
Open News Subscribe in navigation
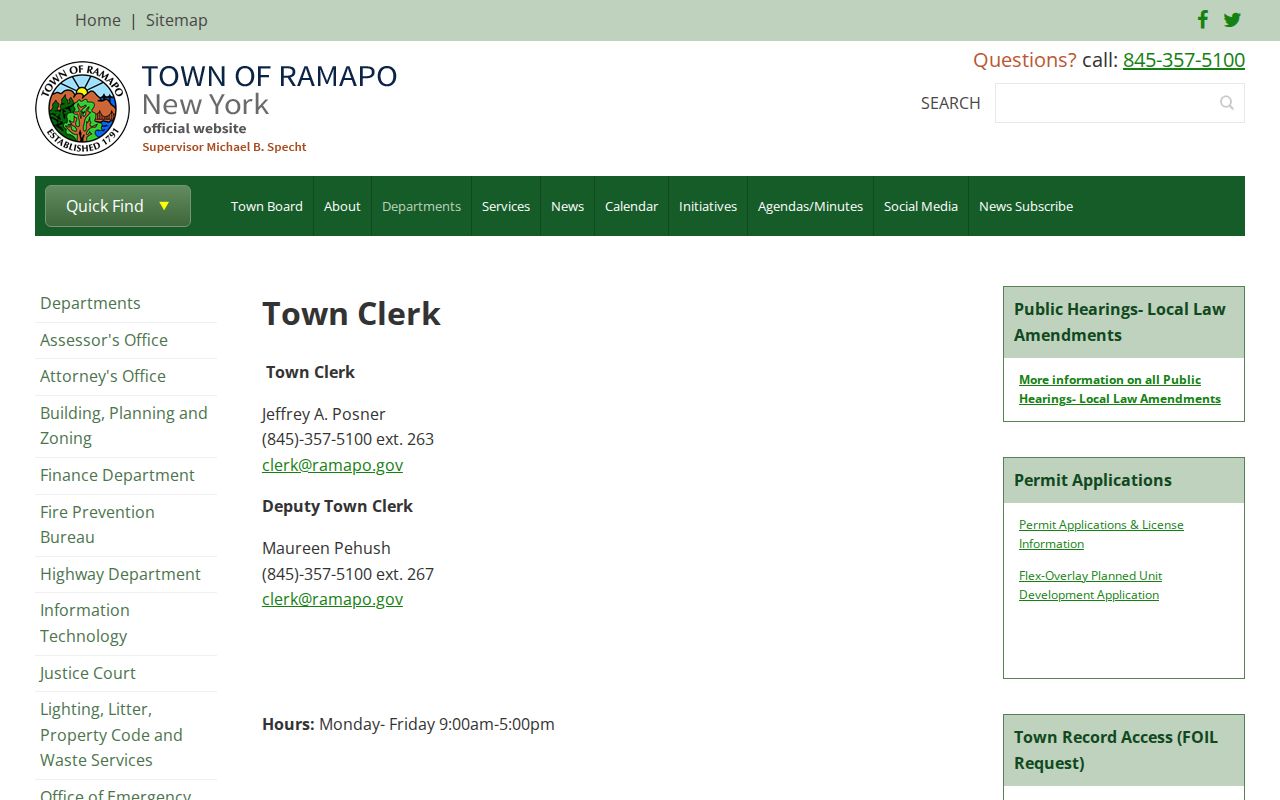click(1026, 206)
